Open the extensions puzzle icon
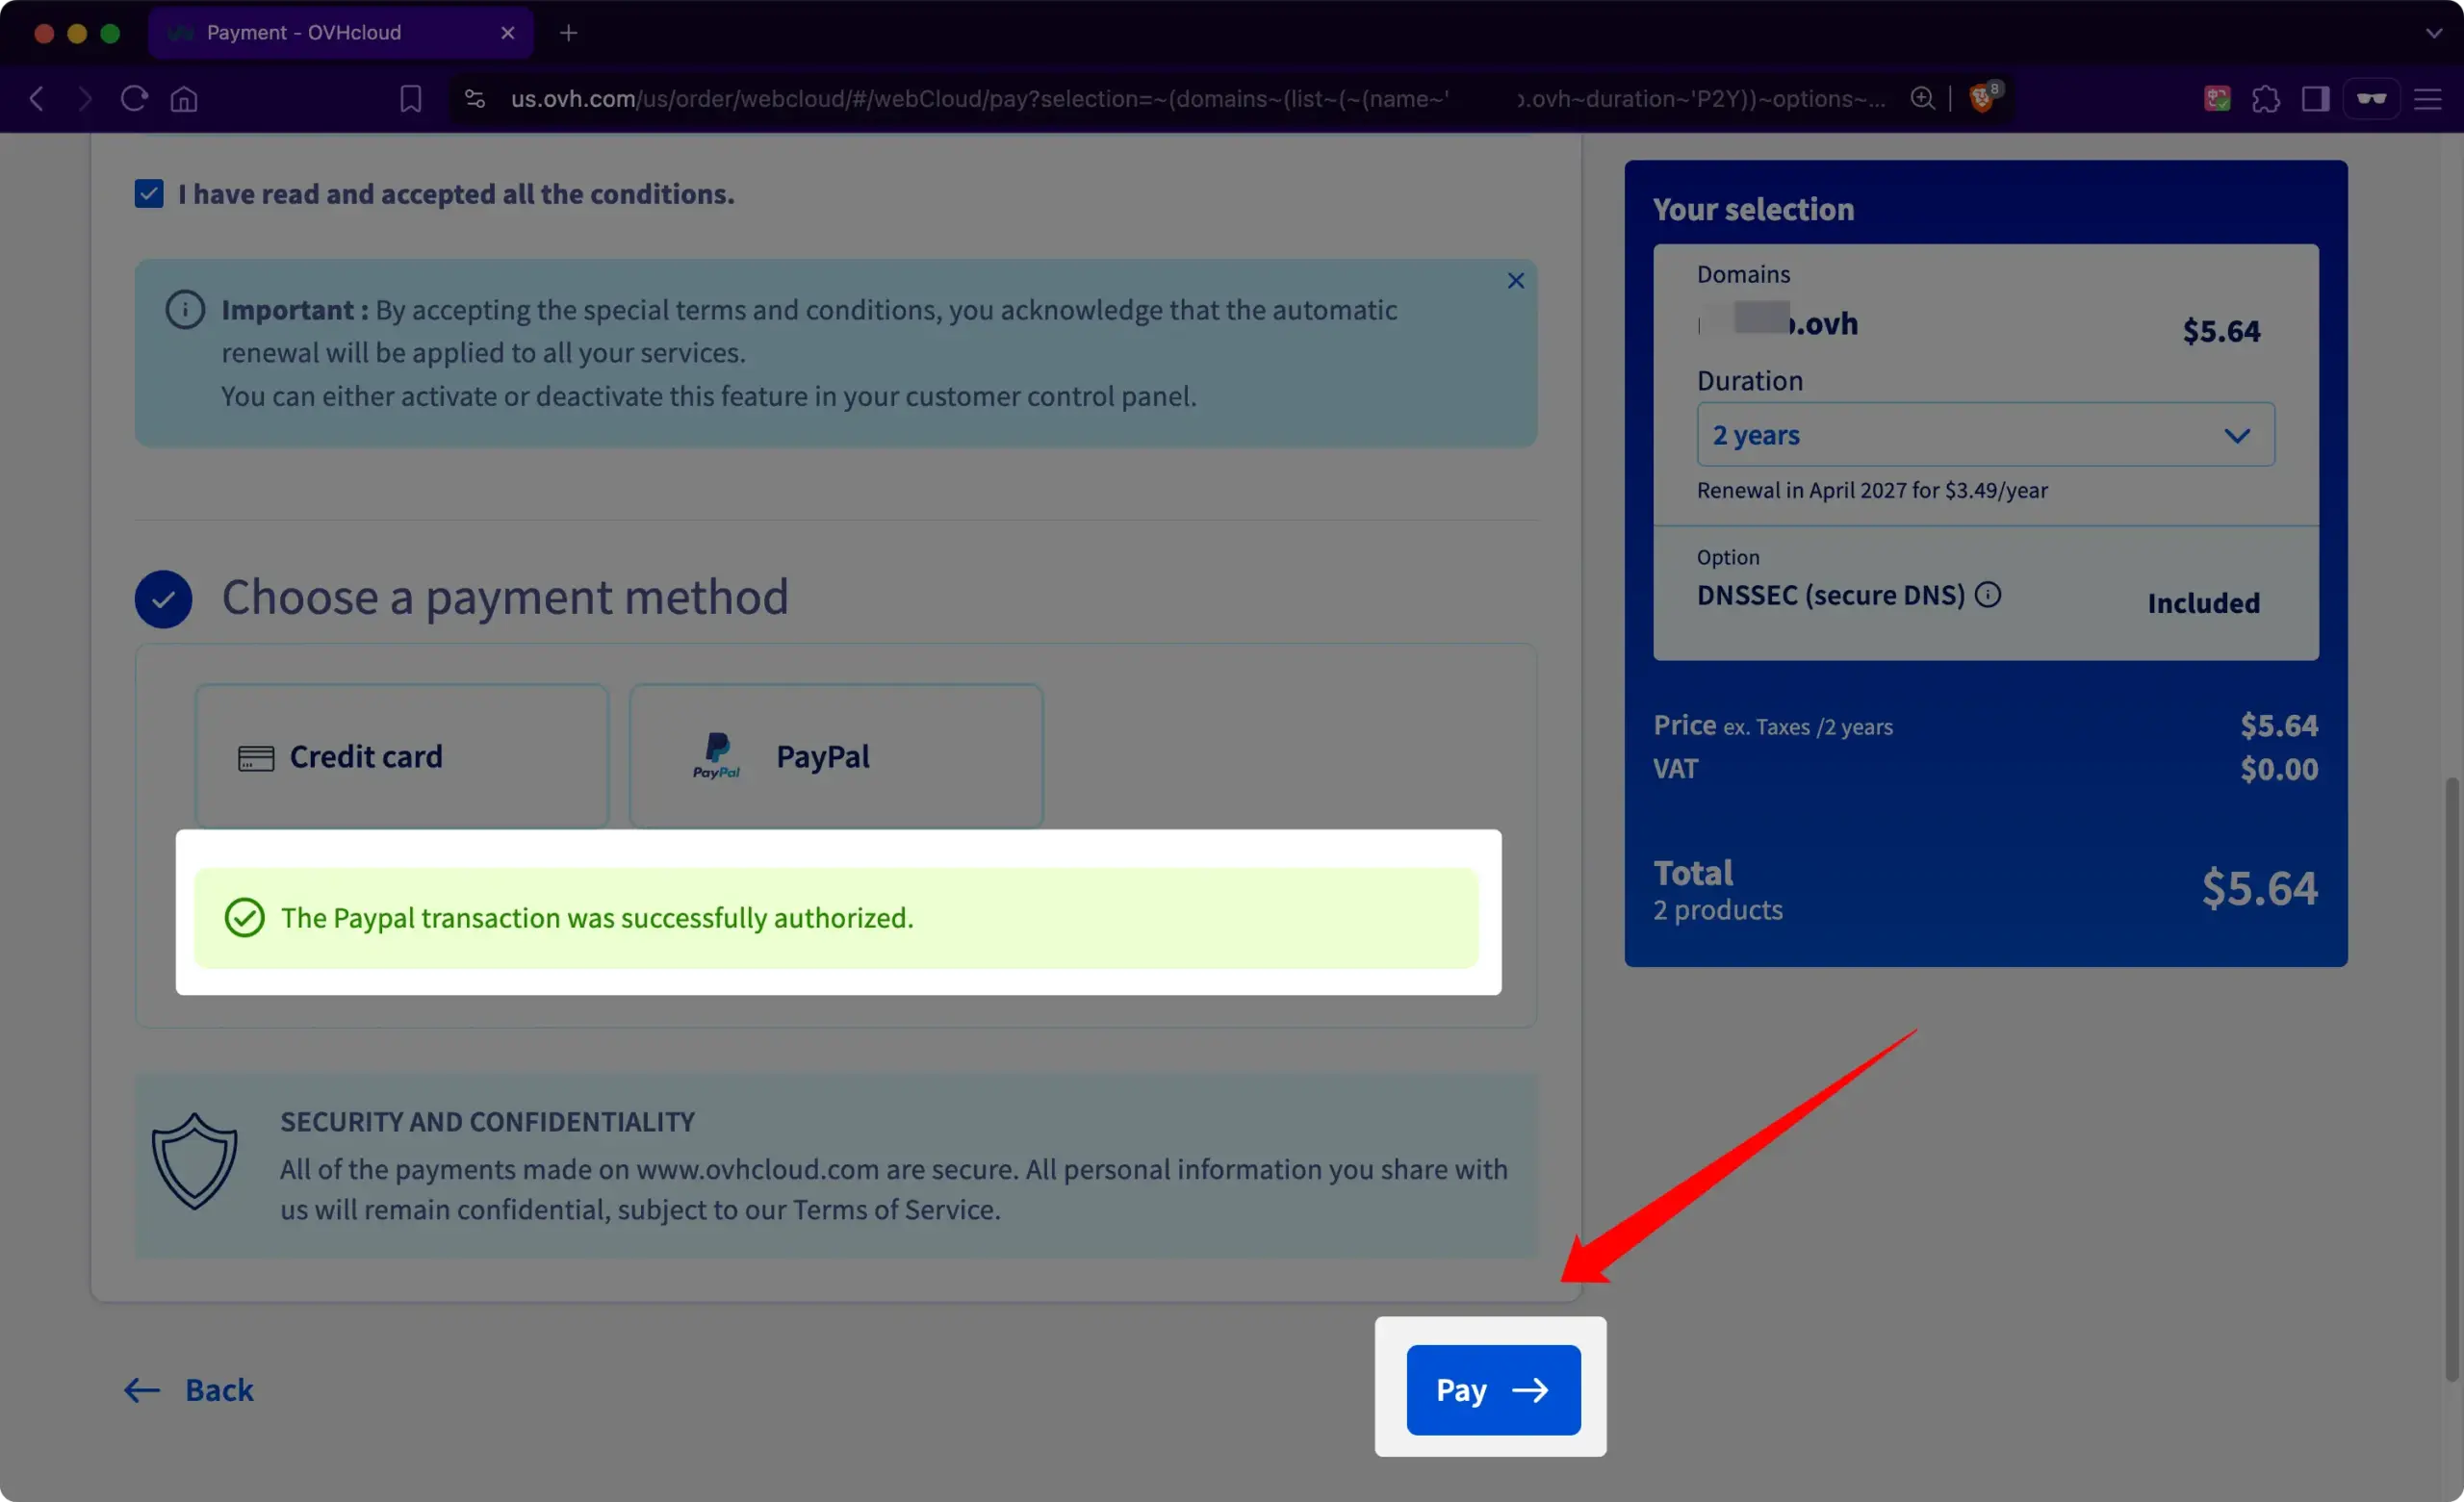This screenshot has height=1502, width=2464. 2266,98
